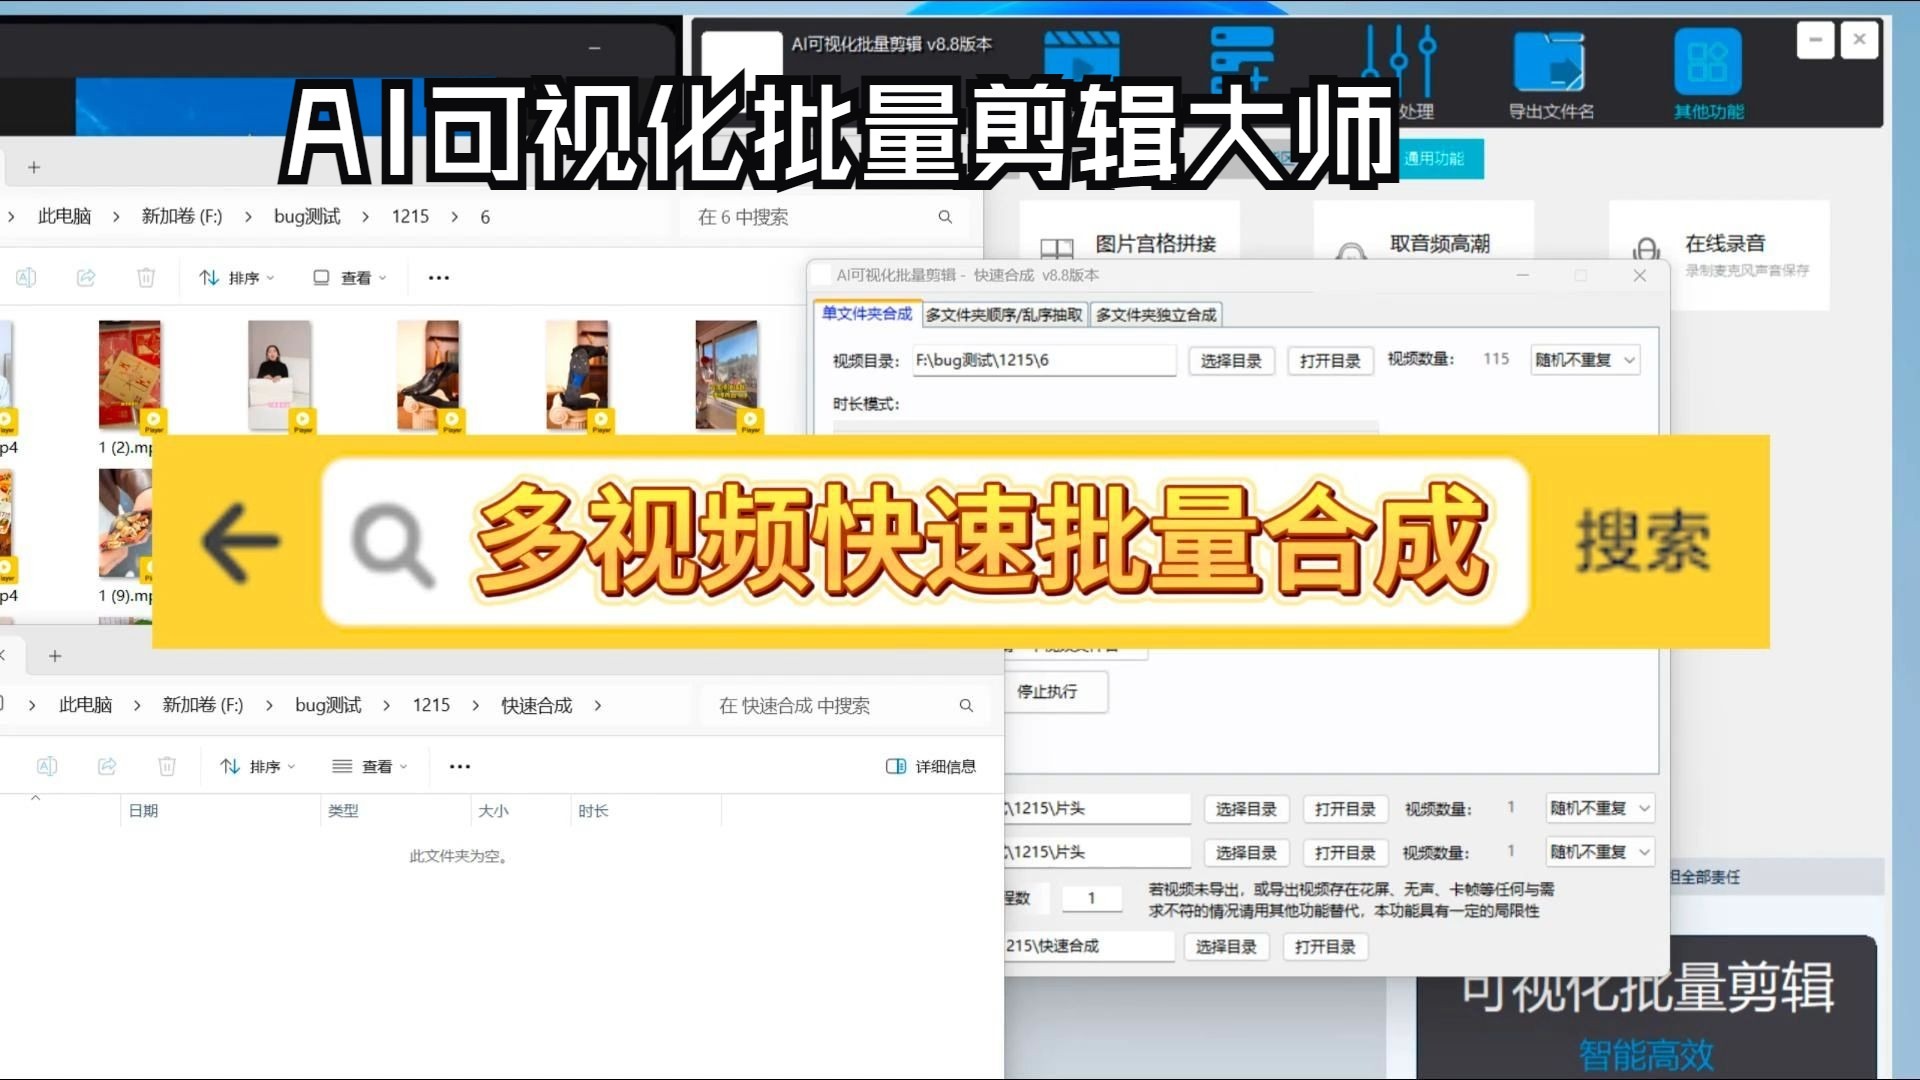Viewport: 1920px width, 1080px height.
Task: Click 打开目录 next to 视频目录 field
Action: (1330, 361)
